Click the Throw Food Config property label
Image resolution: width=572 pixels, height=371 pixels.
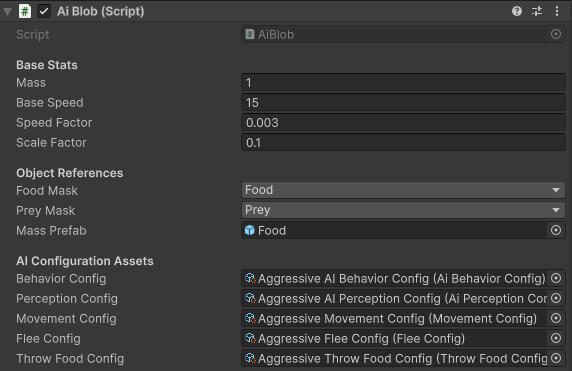point(70,359)
